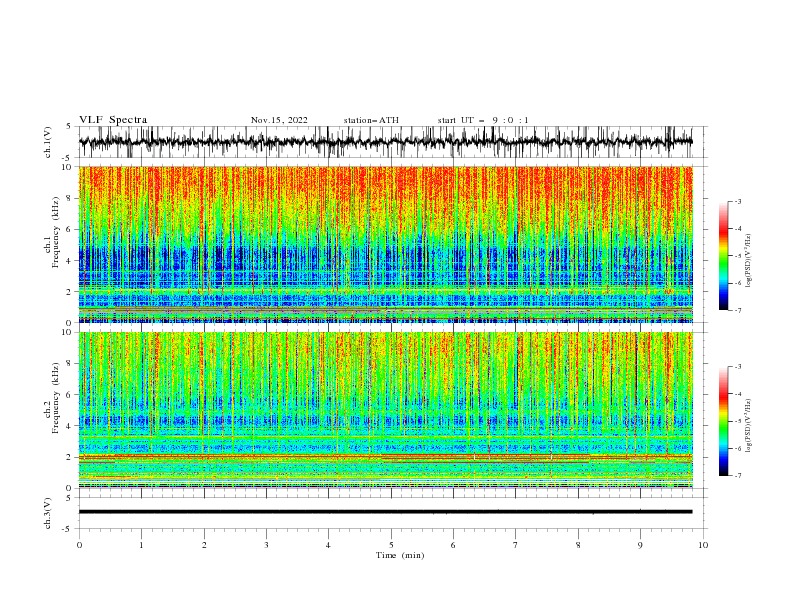Click the upper PSD color bar
The width and height of the screenshot is (792, 612).
pyautogui.click(x=723, y=256)
